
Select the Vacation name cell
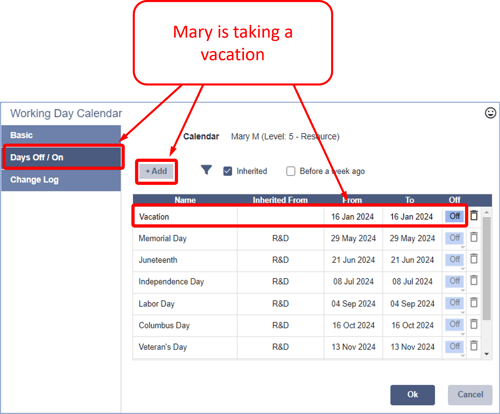pos(185,217)
